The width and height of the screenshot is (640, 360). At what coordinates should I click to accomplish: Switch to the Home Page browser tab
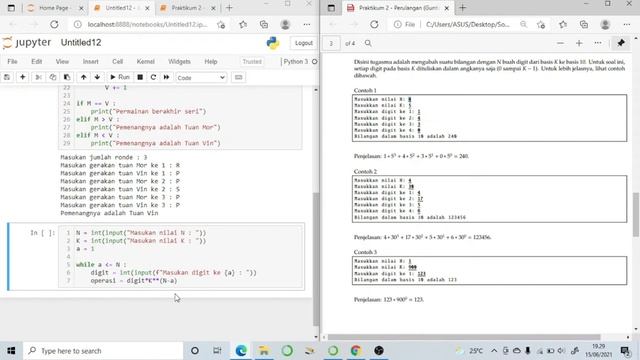tap(54, 8)
